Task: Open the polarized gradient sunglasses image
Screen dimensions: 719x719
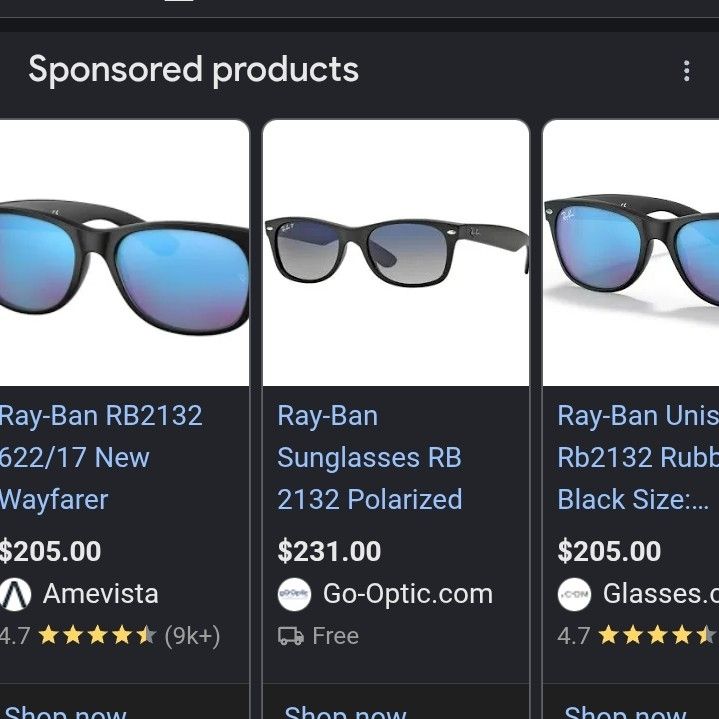Action: tap(396, 253)
